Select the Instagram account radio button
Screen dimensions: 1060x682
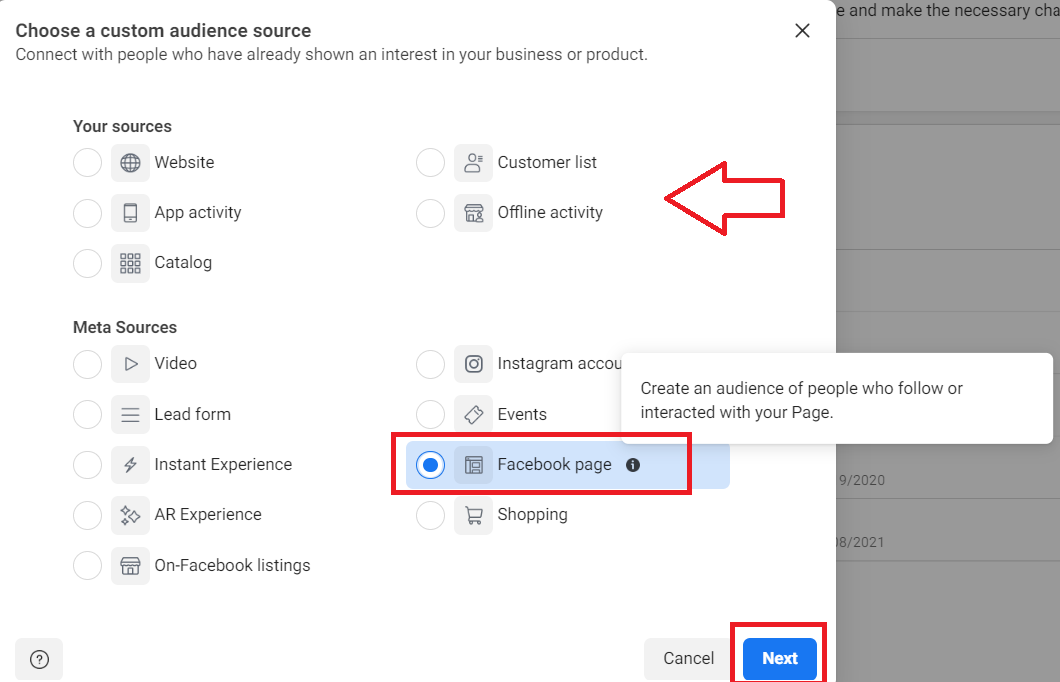pos(430,364)
